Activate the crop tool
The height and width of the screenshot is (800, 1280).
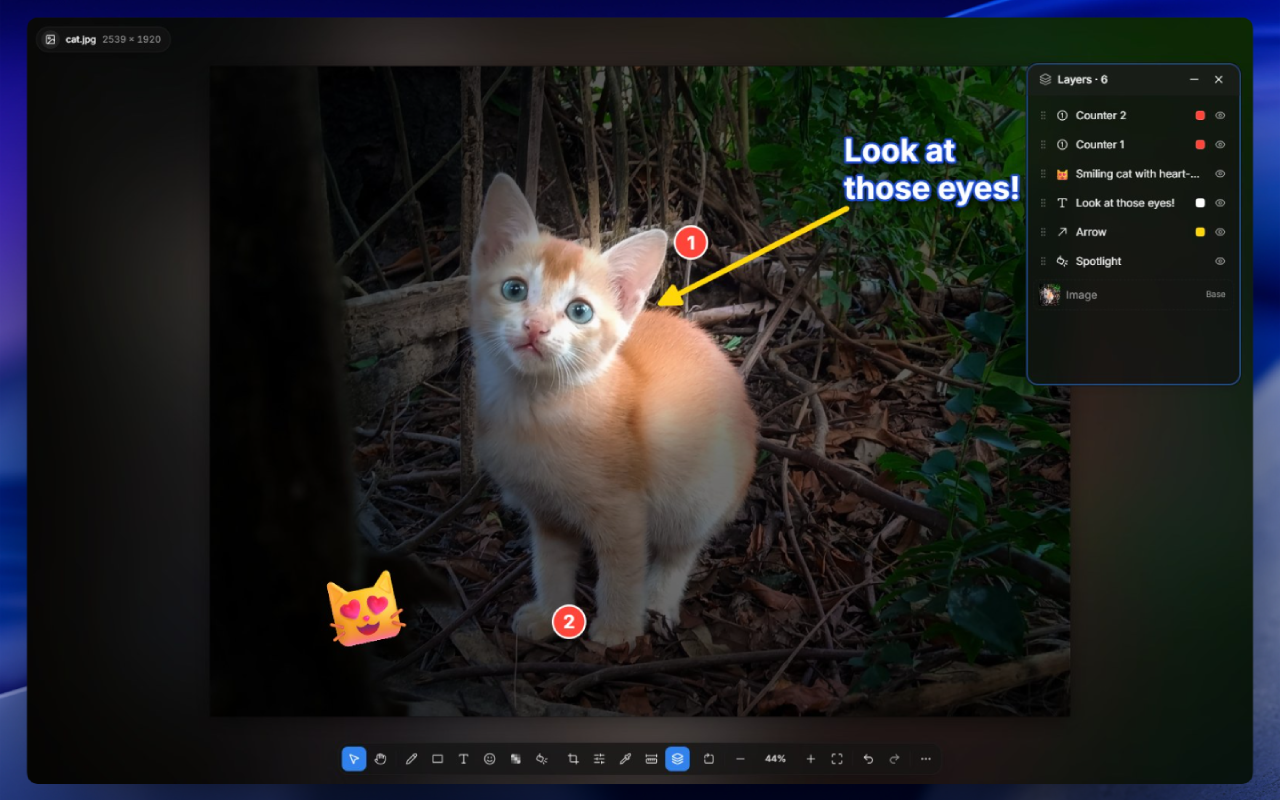(573, 759)
